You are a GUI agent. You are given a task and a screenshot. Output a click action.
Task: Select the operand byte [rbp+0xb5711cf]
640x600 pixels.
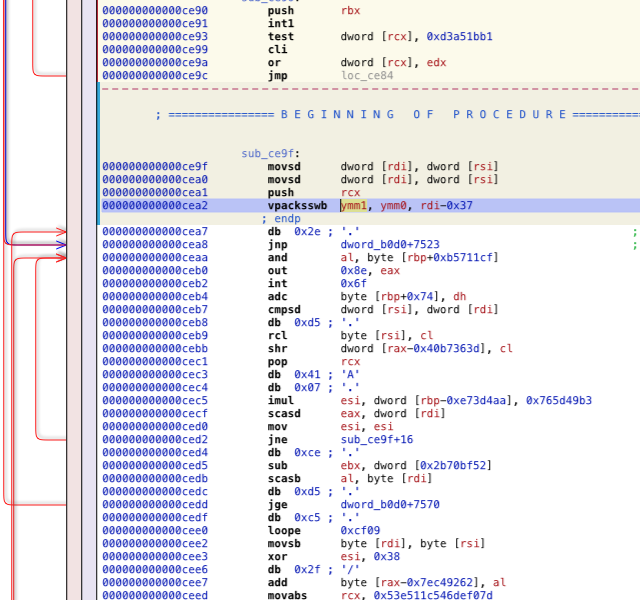[433, 258]
